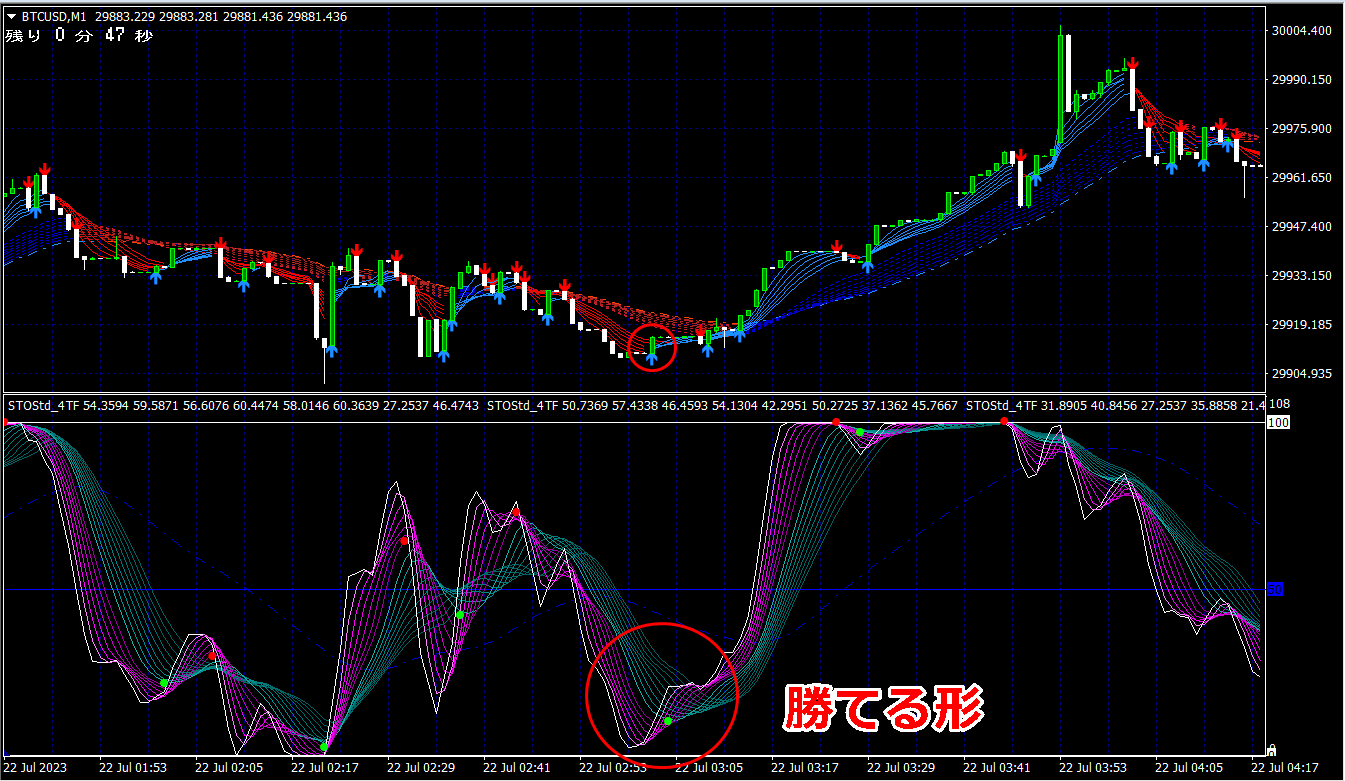Click the 29933.150 price scale label
This screenshot has width=1345, height=781.
[x=1302, y=276]
